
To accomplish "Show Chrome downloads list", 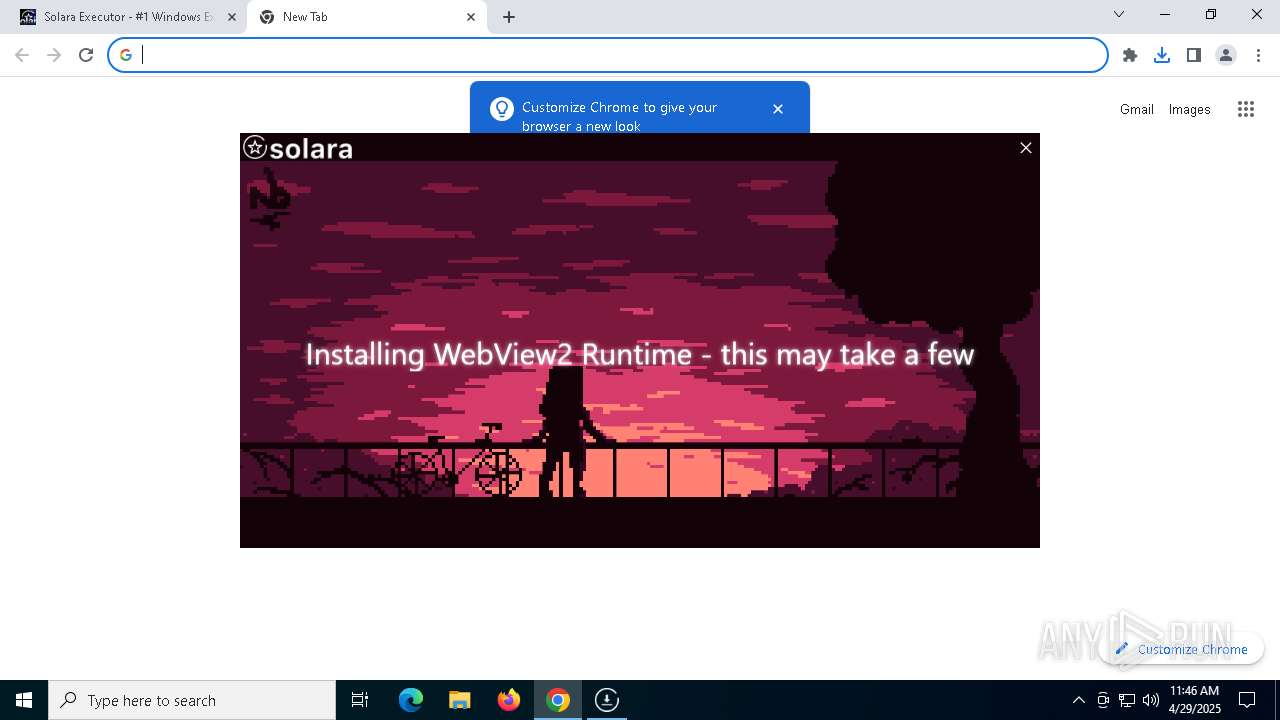I will point(1162,55).
